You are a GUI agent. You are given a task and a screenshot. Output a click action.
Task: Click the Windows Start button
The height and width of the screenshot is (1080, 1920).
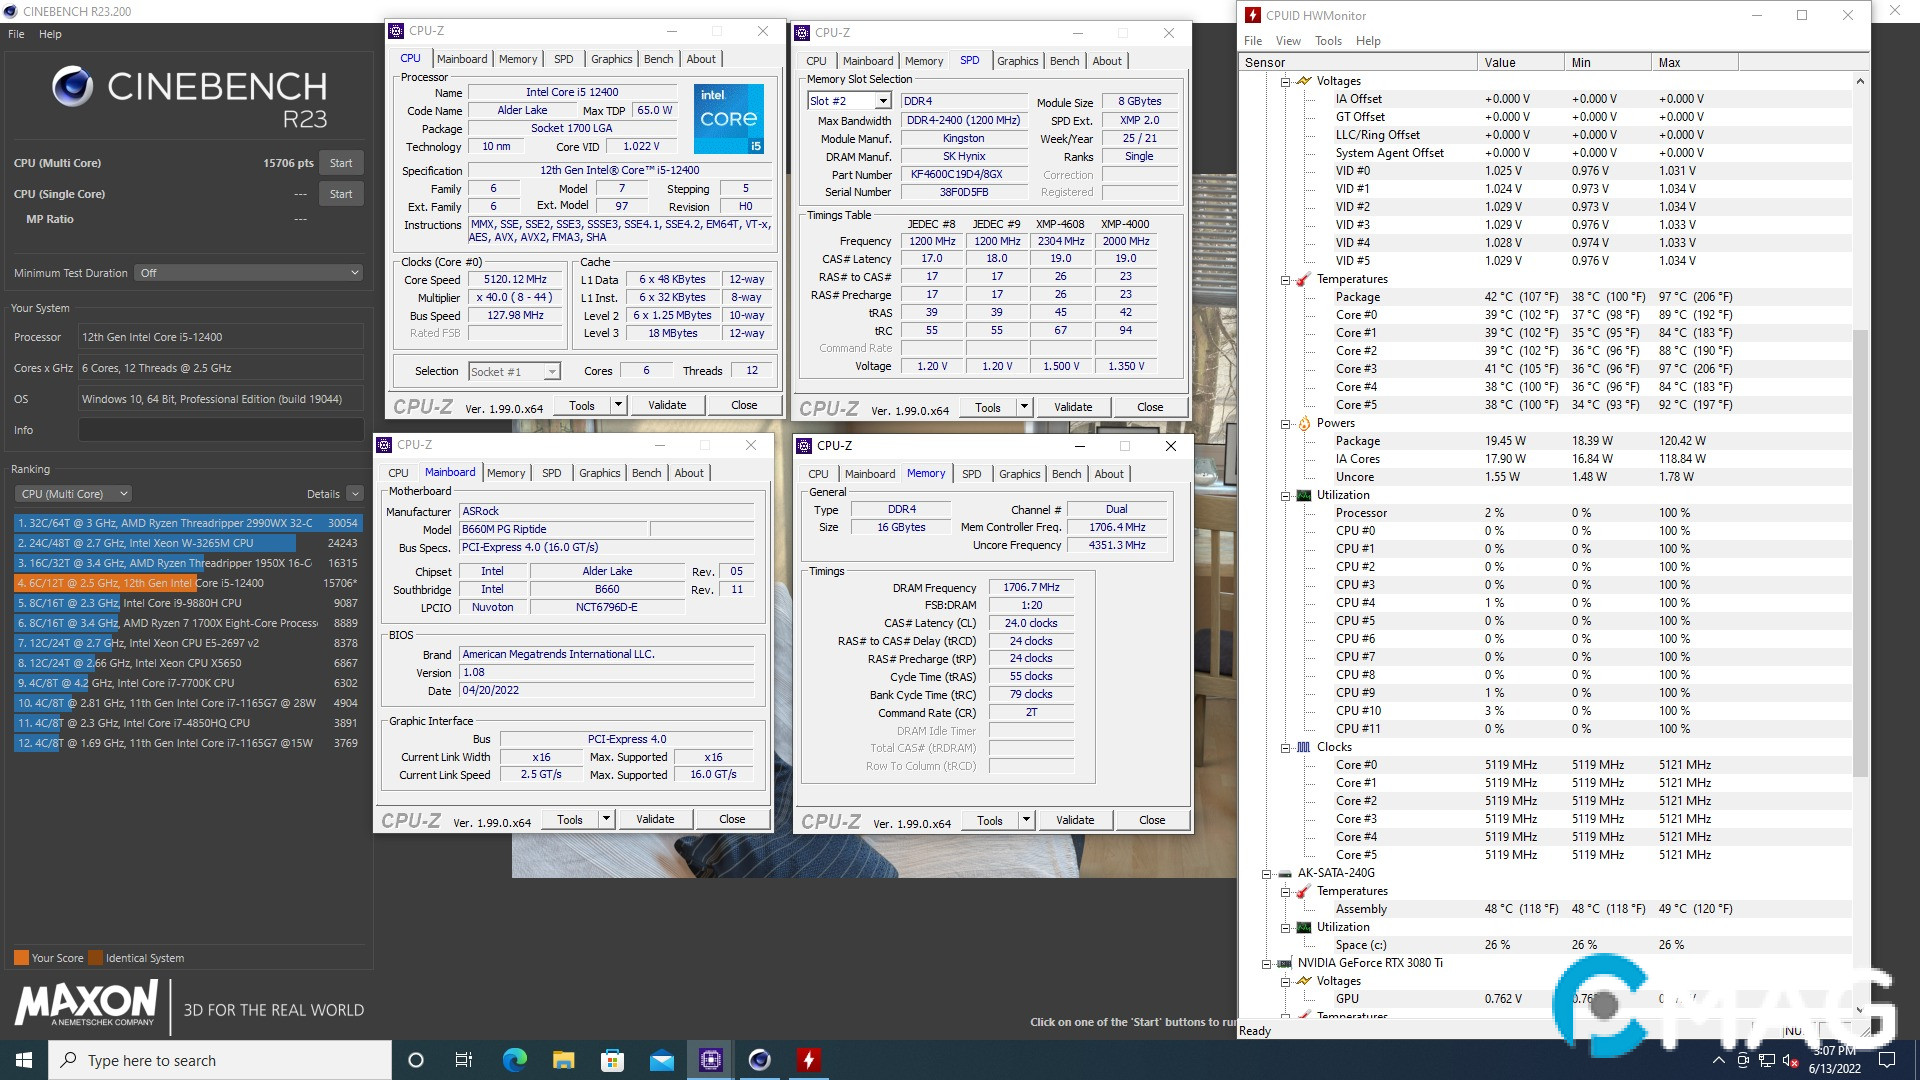click(x=24, y=1060)
